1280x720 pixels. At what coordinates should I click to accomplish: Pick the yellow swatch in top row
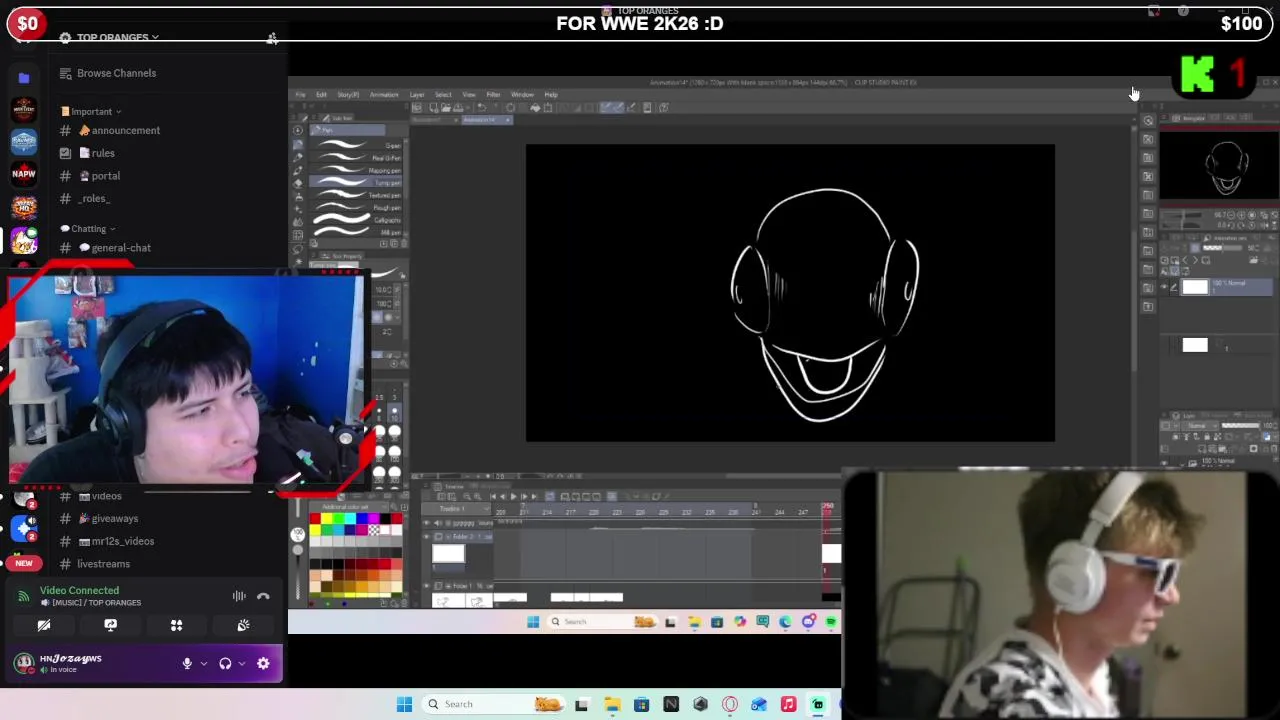tap(326, 518)
